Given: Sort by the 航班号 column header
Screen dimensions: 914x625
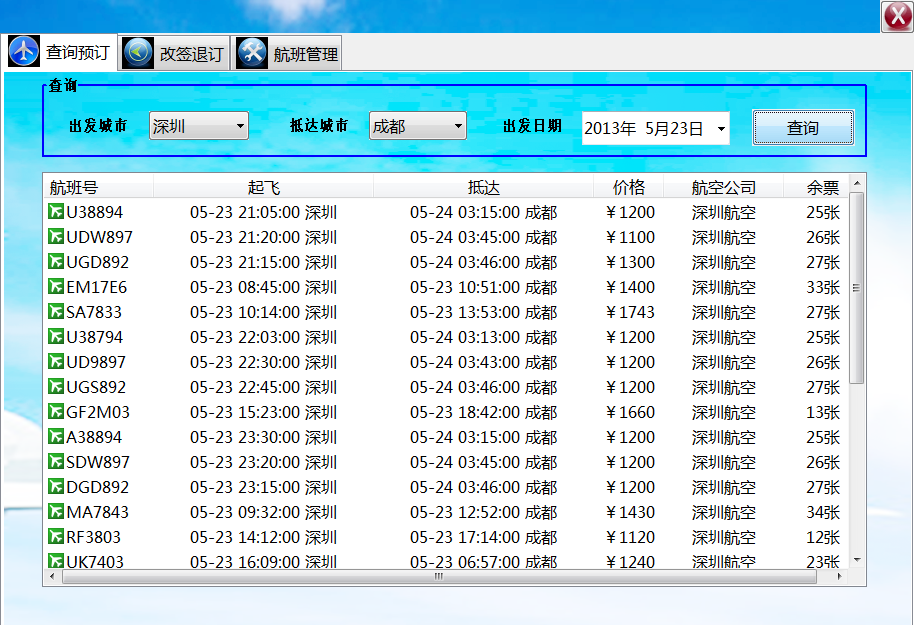Looking at the screenshot, I should [x=98, y=187].
